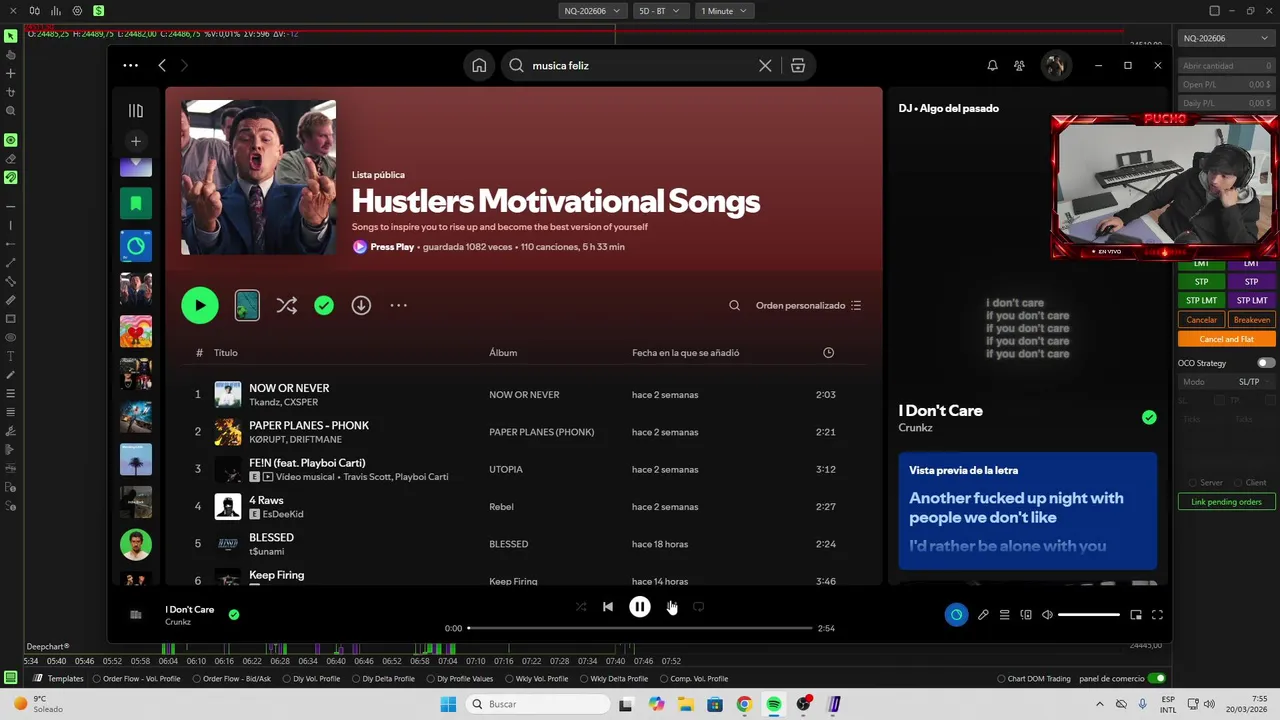Image resolution: width=1280 pixels, height=720 pixels.
Task: Open Chrome from the taskbar
Action: point(744,704)
